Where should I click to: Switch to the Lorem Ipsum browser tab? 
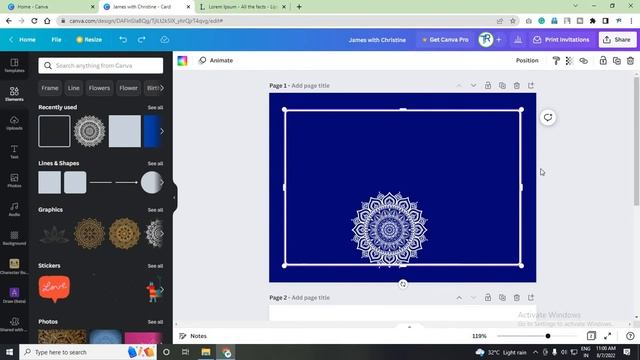click(x=242, y=7)
